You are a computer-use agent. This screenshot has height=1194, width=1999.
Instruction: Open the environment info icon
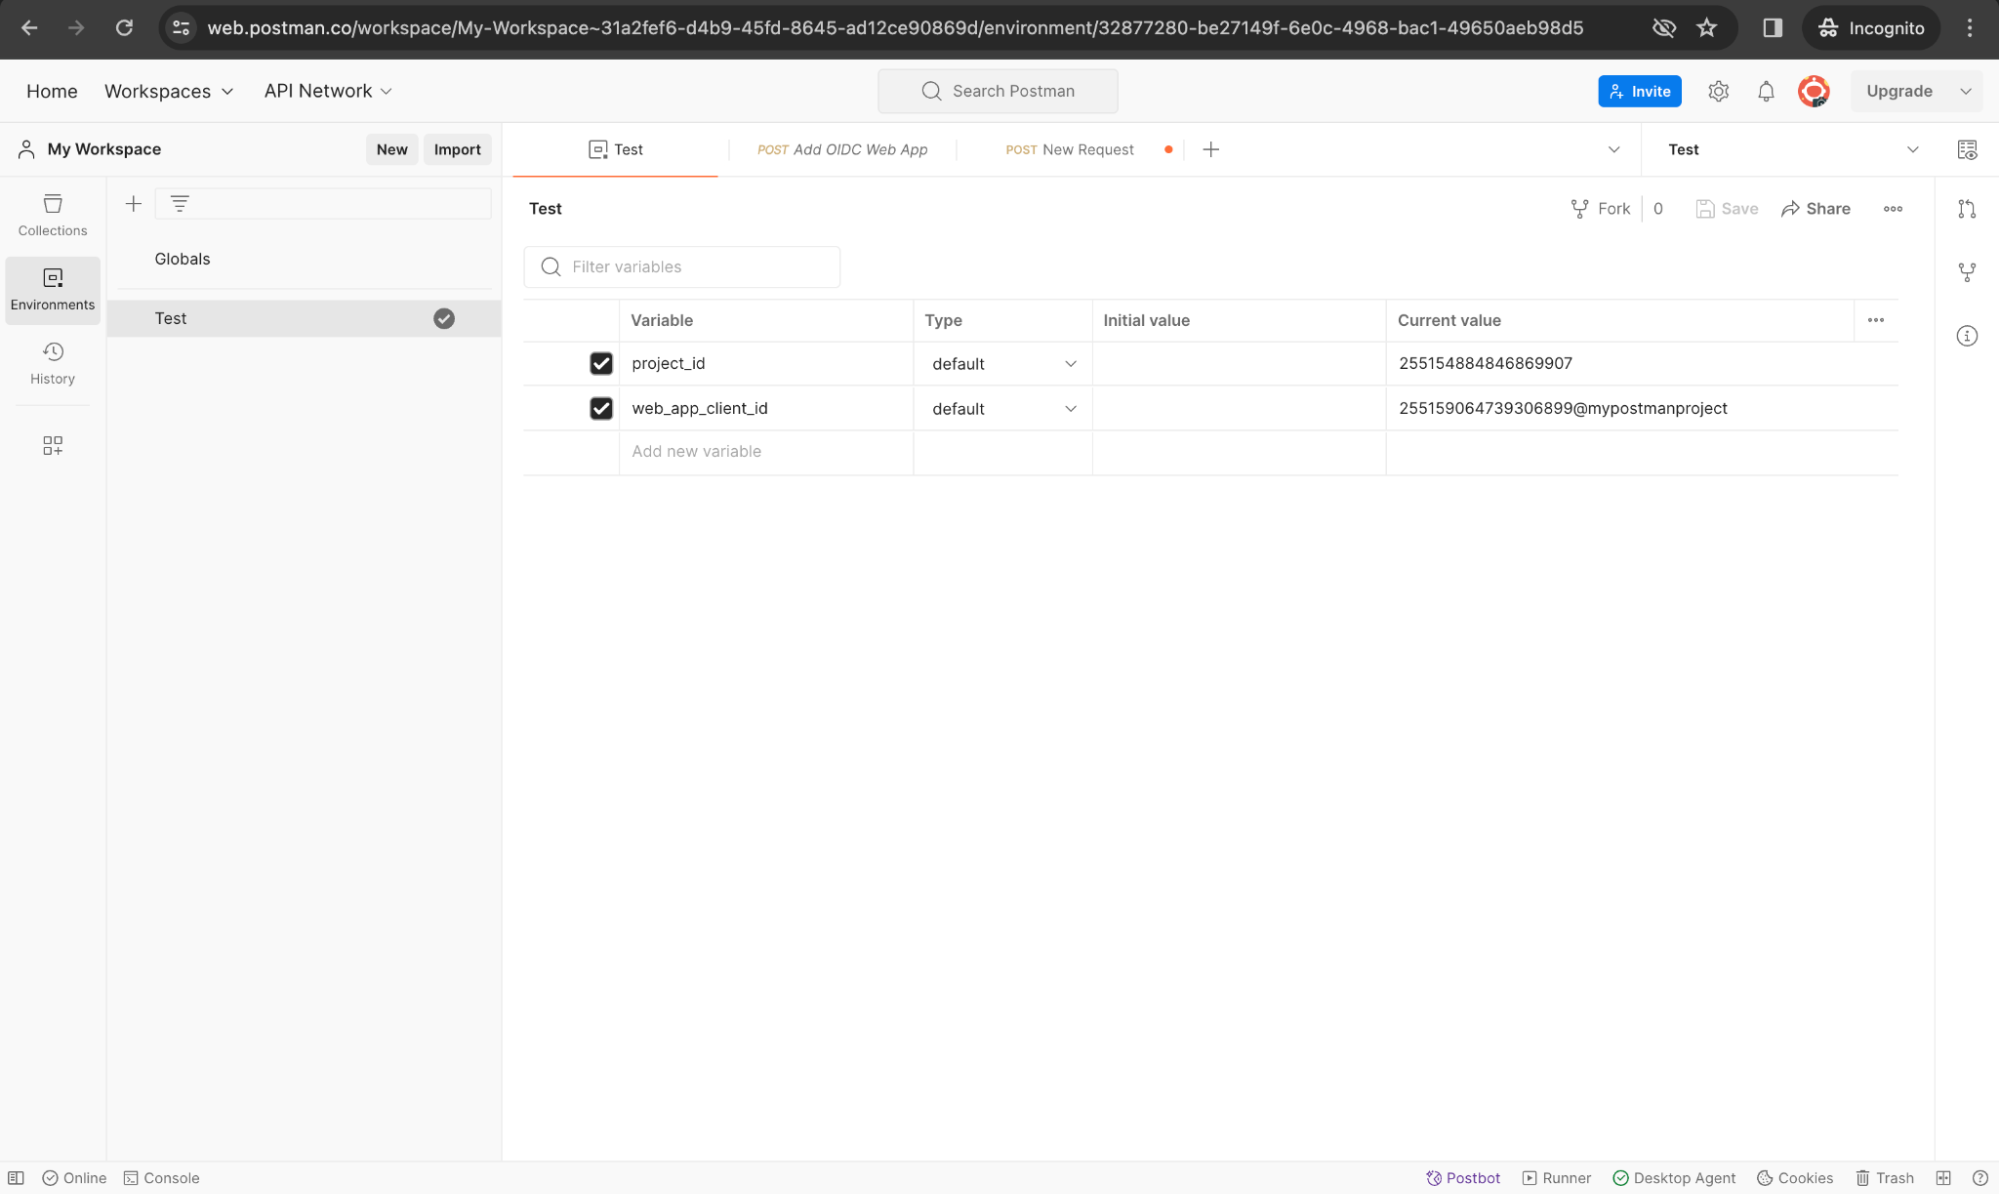pyautogui.click(x=1966, y=336)
